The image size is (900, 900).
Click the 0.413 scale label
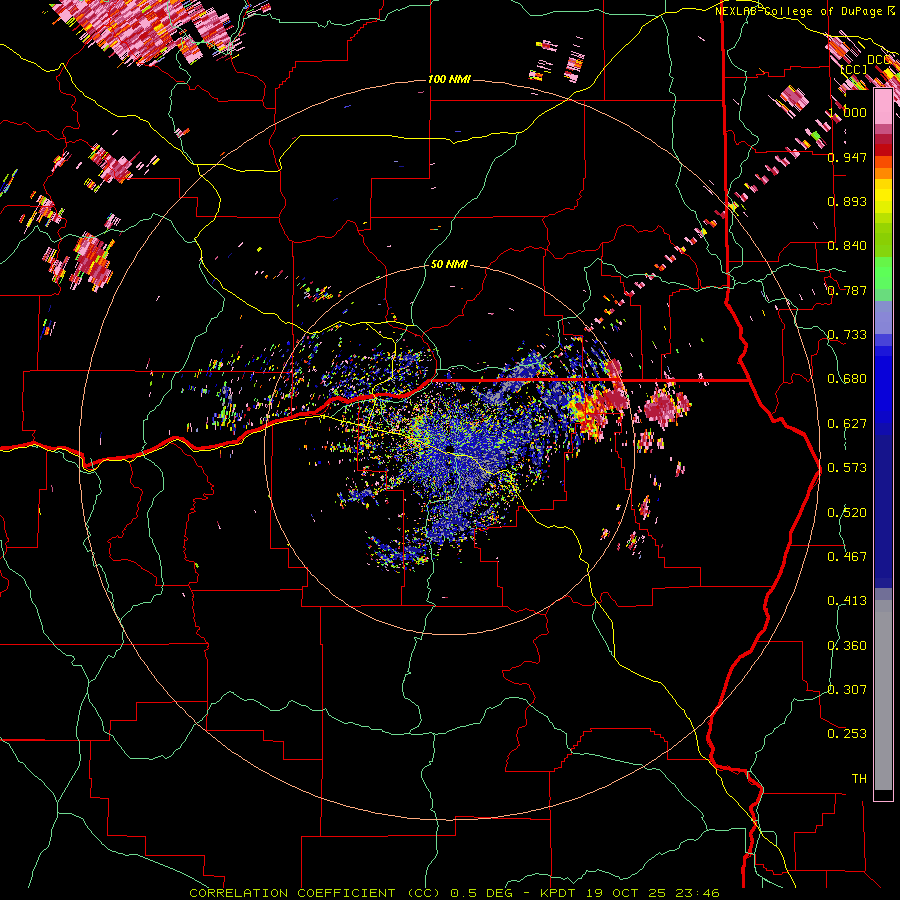click(x=847, y=601)
